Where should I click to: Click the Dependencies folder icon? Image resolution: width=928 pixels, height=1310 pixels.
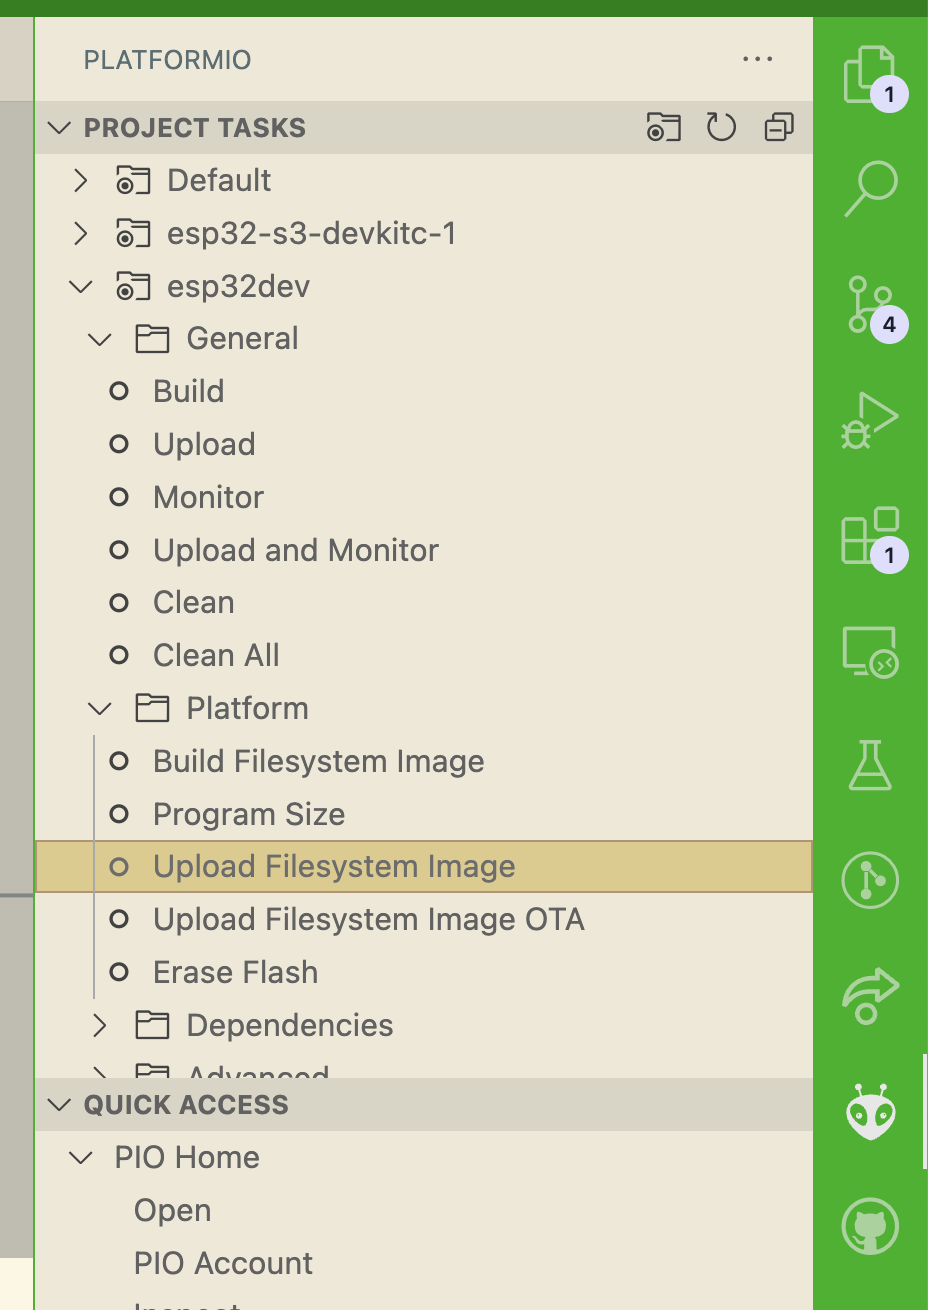coord(152,1025)
